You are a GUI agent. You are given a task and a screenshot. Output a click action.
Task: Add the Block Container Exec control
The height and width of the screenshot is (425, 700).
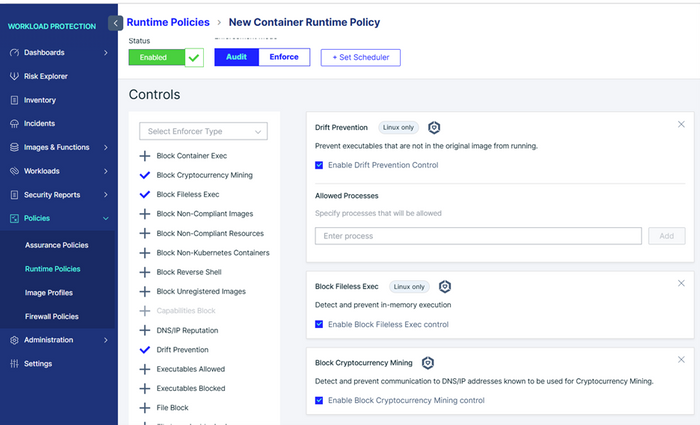click(x=145, y=156)
